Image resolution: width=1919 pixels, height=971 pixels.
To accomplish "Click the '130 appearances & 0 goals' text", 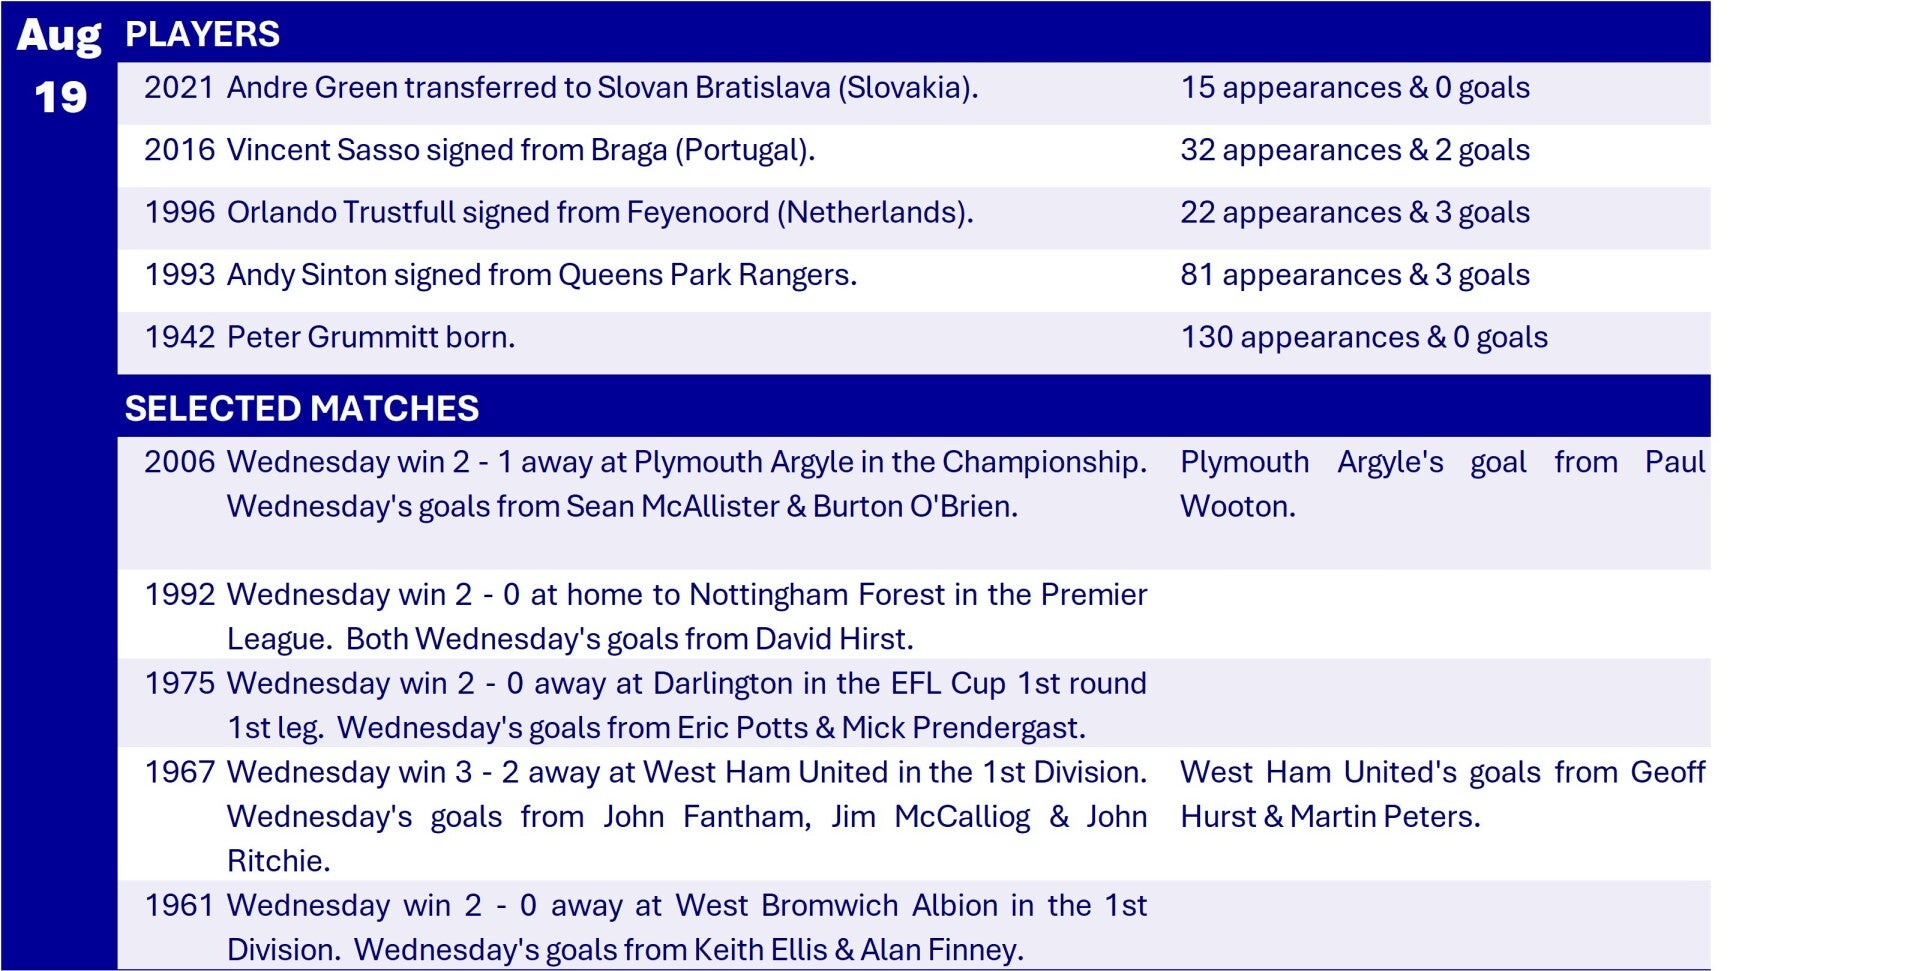I will (1363, 337).
